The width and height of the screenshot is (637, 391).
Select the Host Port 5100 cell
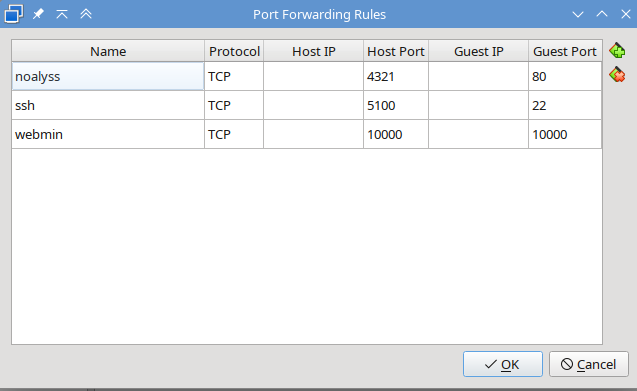coord(396,105)
